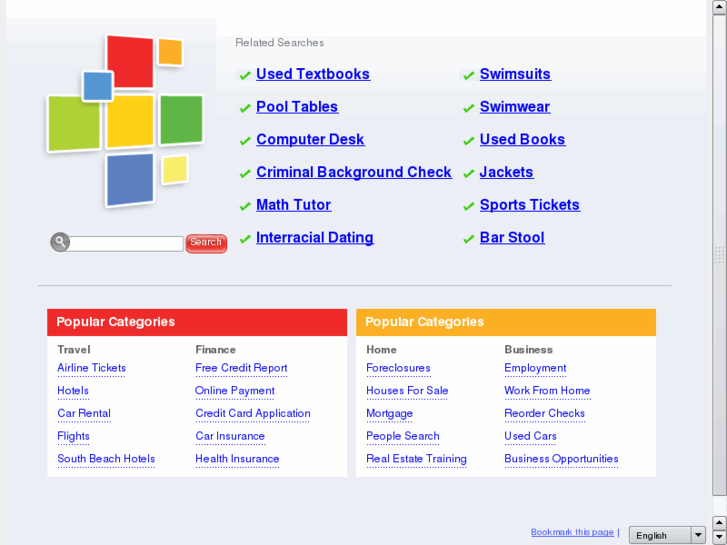
Task: Open the Swimwear link
Action: [515, 107]
